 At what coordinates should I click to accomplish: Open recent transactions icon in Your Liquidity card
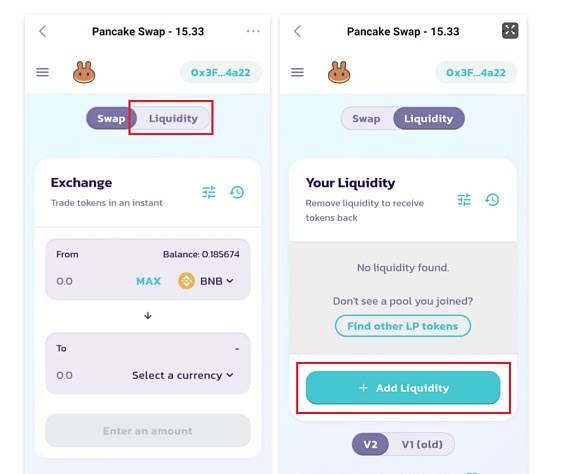point(492,200)
